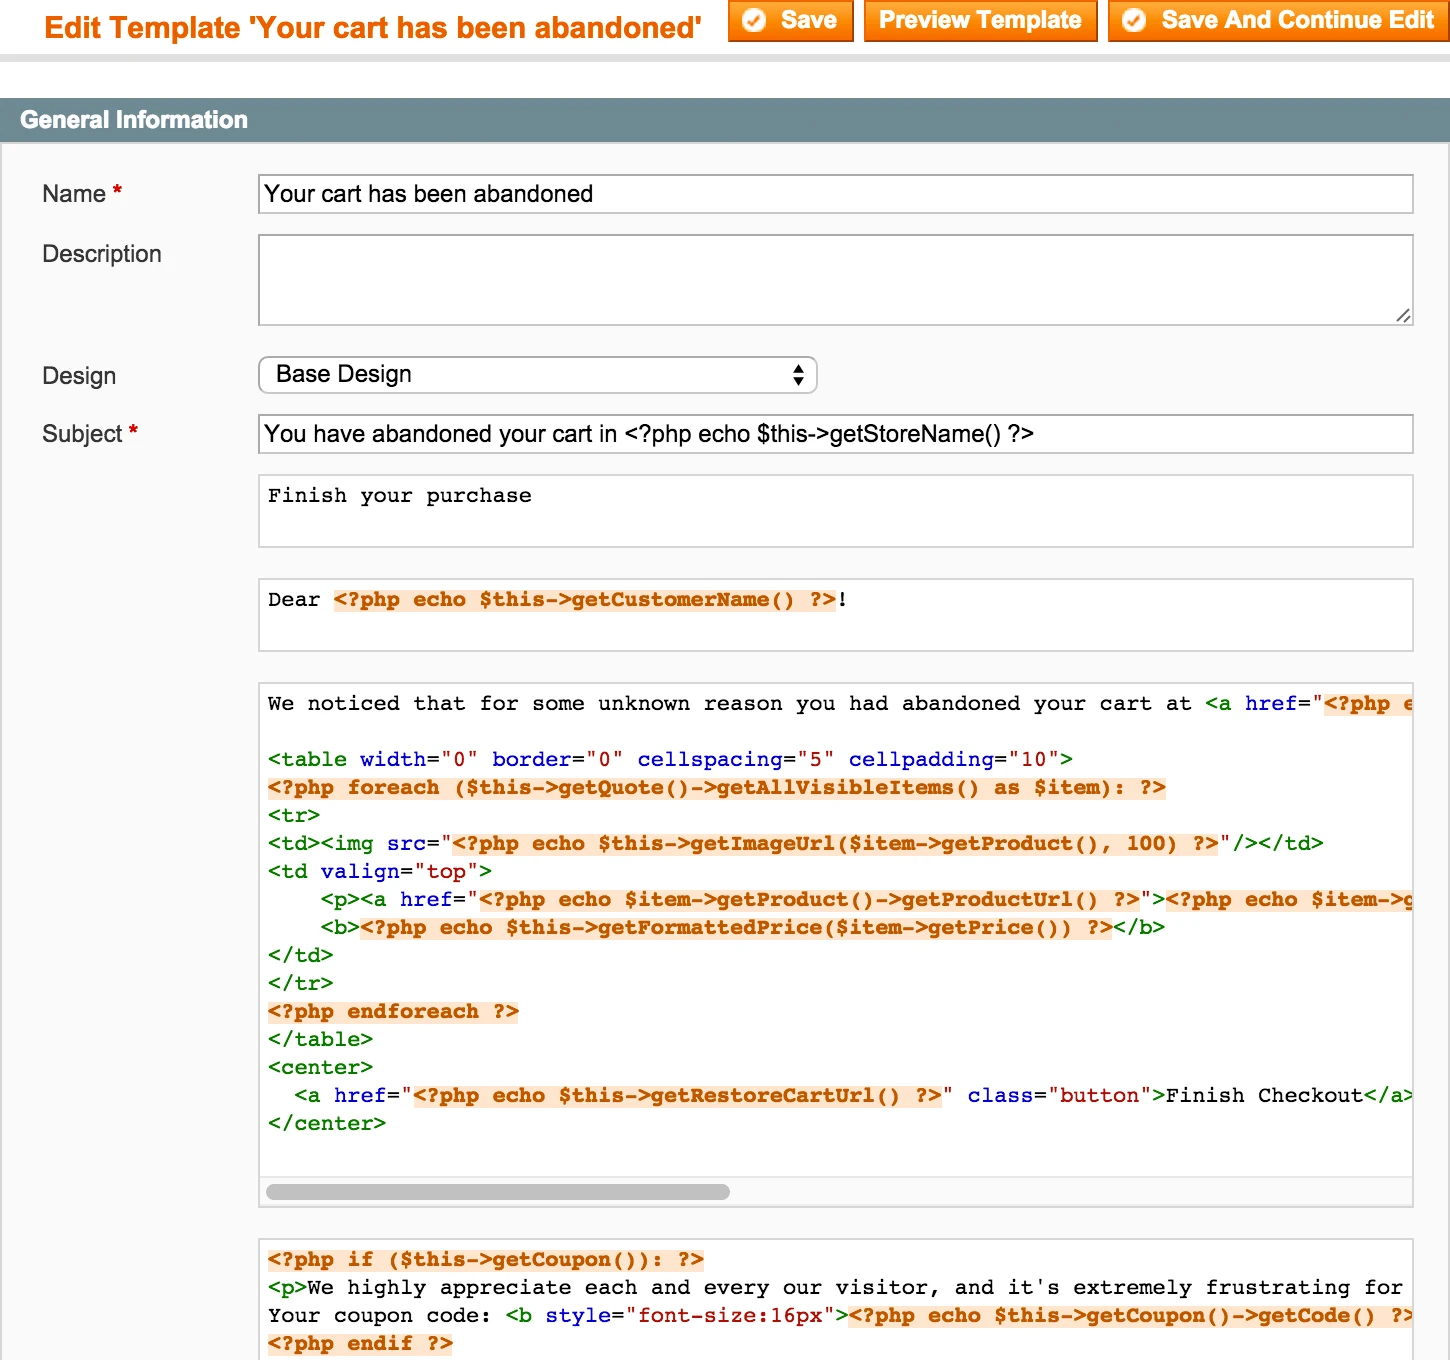1450x1360 pixels.
Task: Click checkmark icon on Save And Continue Edit
Action: [x=1134, y=20]
